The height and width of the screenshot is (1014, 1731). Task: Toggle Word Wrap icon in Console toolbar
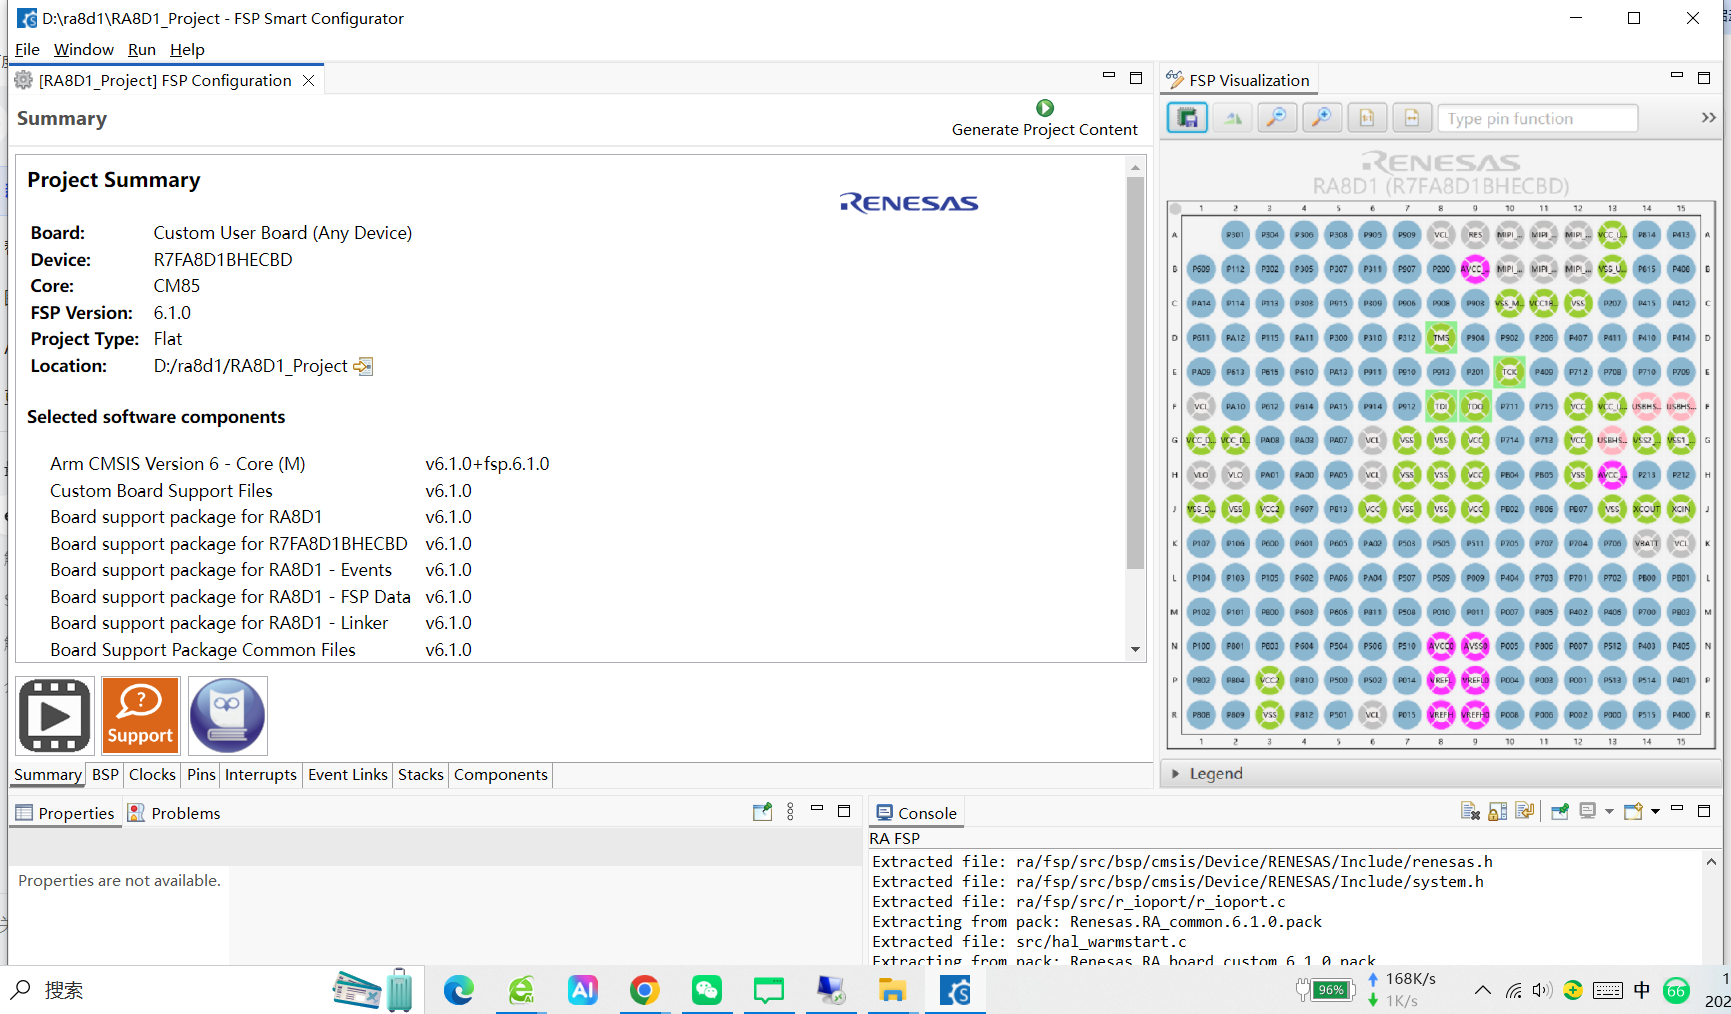(x=1524, y=811)
